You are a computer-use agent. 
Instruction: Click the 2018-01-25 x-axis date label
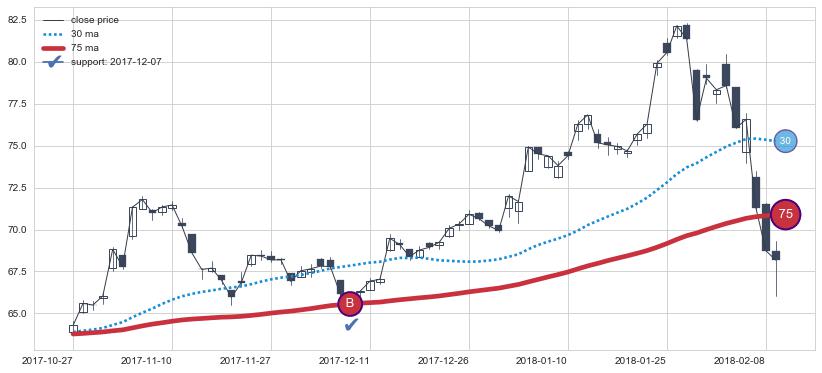(x=641, y=360)
